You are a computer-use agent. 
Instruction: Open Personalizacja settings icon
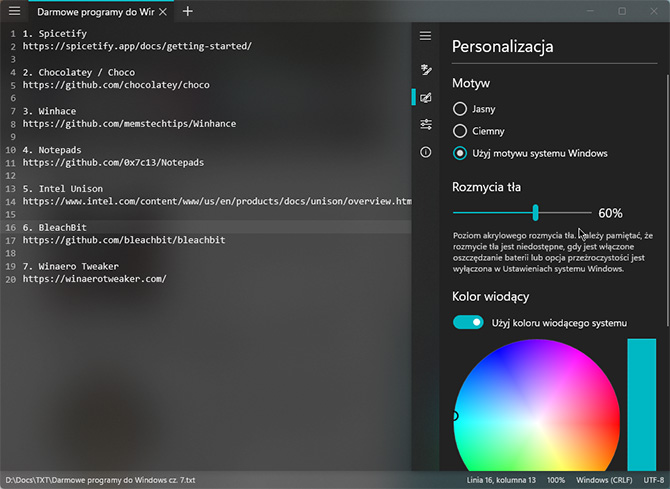[x=426, y=97]
